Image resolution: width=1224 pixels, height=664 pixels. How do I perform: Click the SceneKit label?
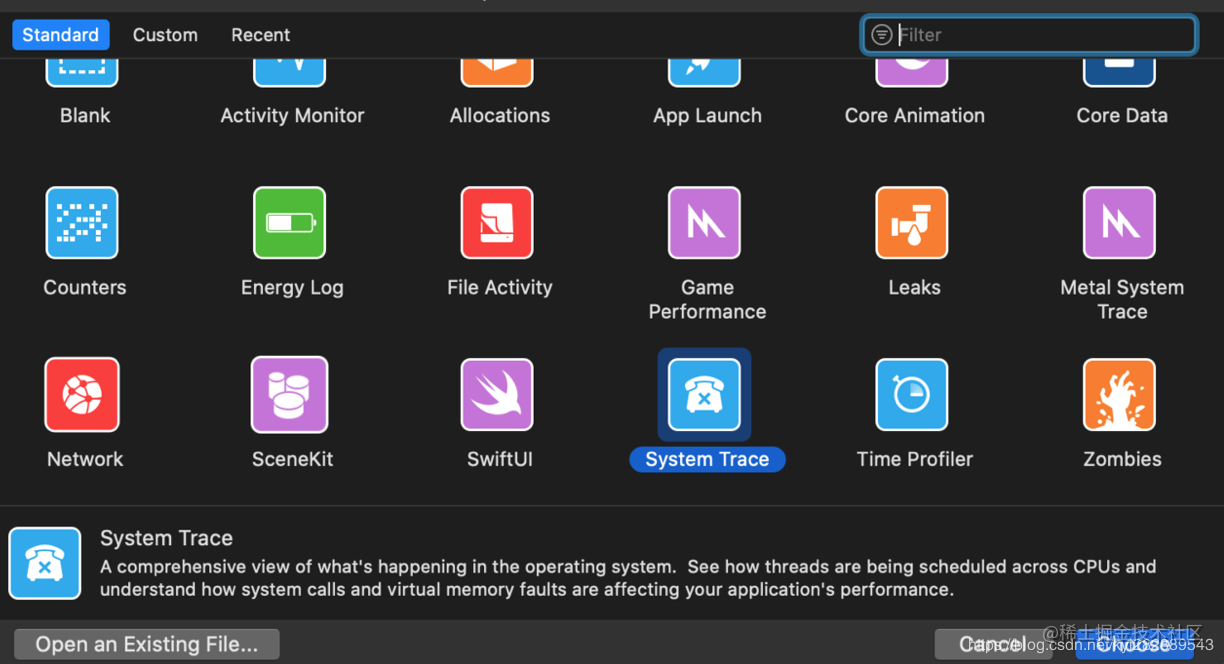point(292,459)
